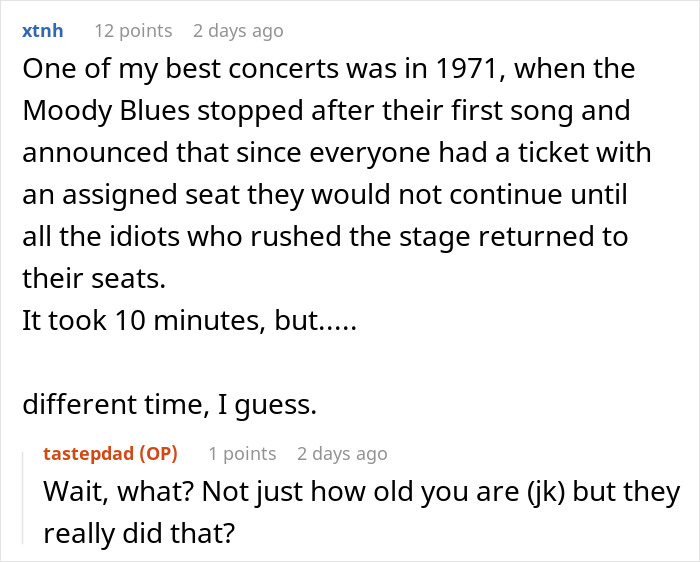Click the (OP) tag beside tastepdad
700x562 pixels.
[158, 453]
